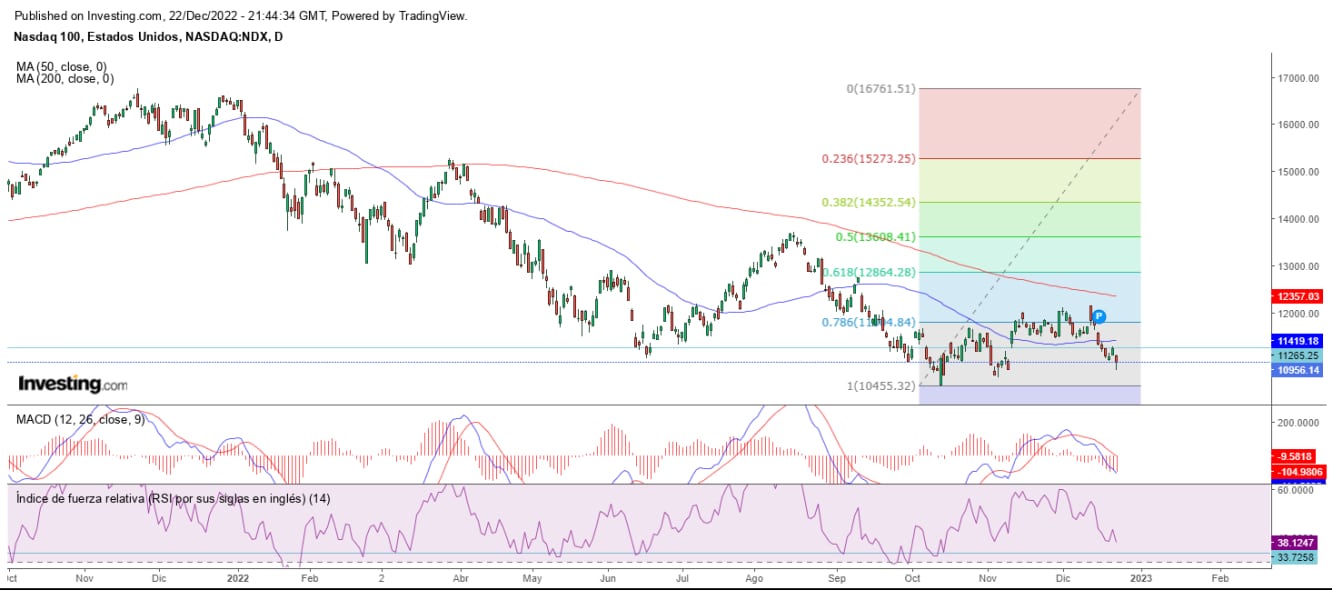Click the 0.382(14352.54) Fibonacci level label

[869, 202]
